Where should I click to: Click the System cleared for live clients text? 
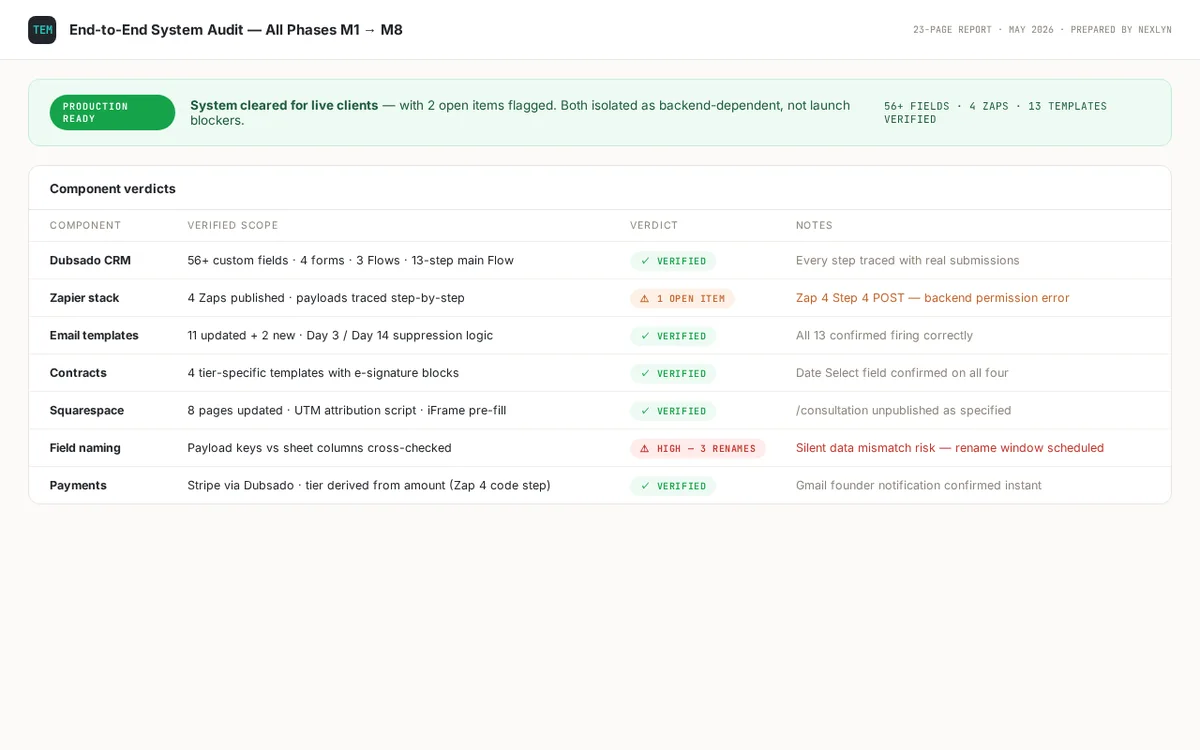pyautogui.click(x=284, y=105)
